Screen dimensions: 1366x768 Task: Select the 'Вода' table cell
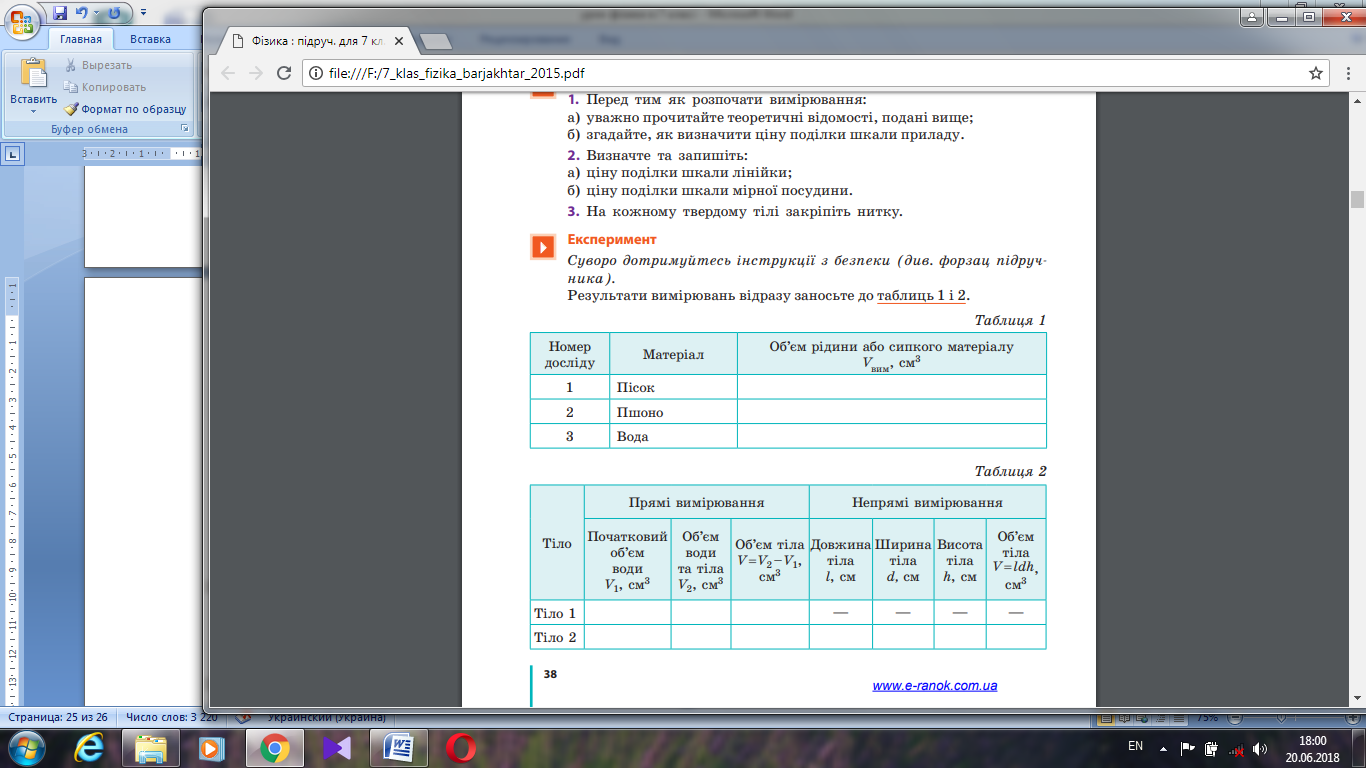pyautogui.click(x=673, y=437)
